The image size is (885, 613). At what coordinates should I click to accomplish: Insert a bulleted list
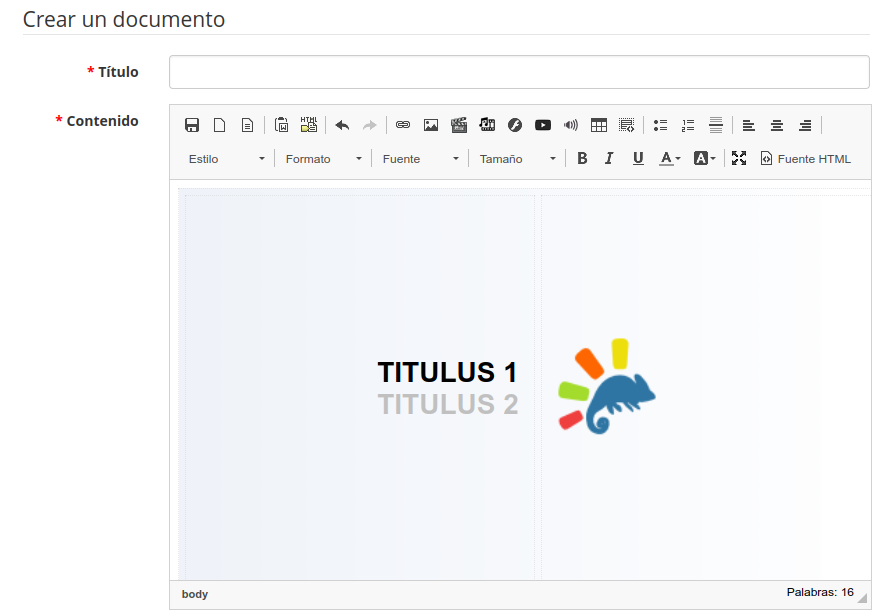(x=660, y=125)
